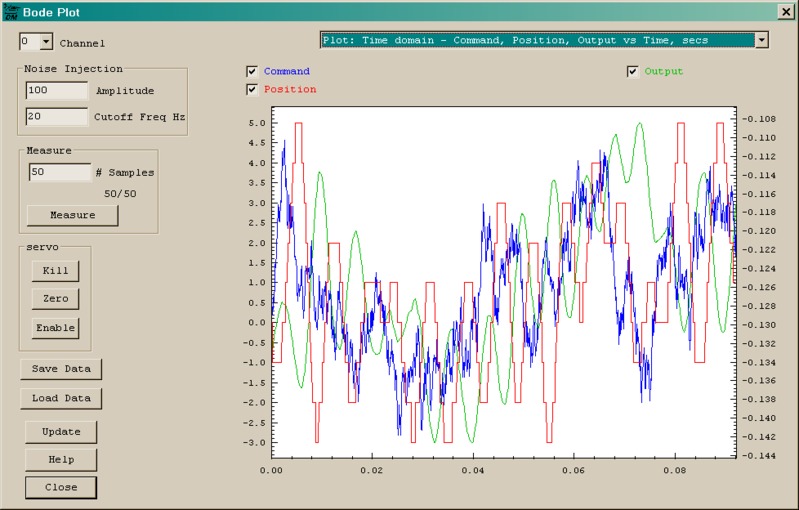Close the window with the title bar X

pos(785,11)
